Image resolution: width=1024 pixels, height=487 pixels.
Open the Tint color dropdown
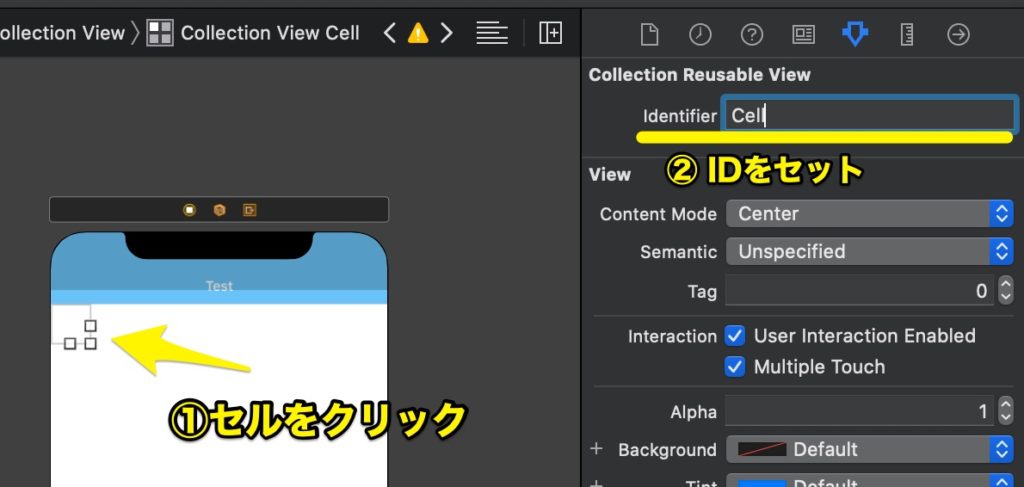tap(870, 481)
